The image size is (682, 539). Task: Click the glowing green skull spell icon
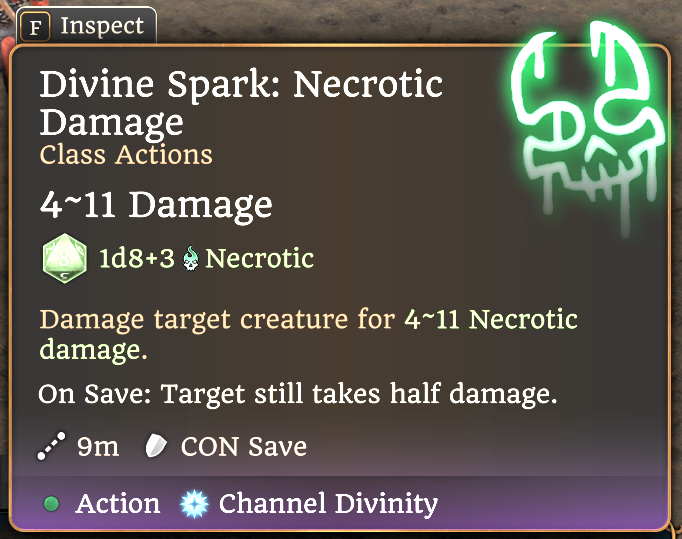[x=588, y=126]
